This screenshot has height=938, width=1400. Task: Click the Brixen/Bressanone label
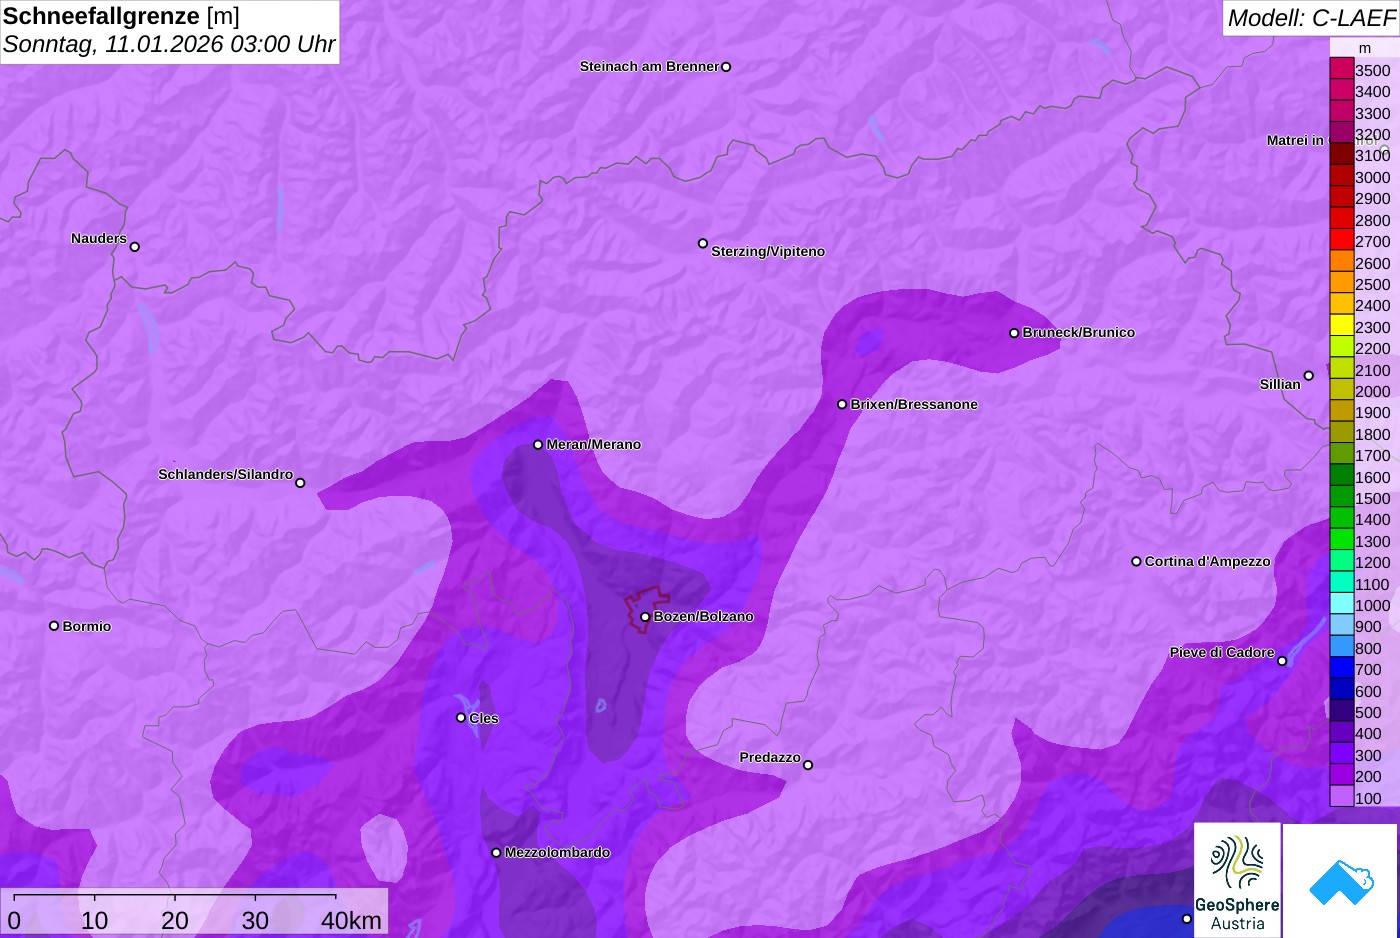click(x=914, y=405)
